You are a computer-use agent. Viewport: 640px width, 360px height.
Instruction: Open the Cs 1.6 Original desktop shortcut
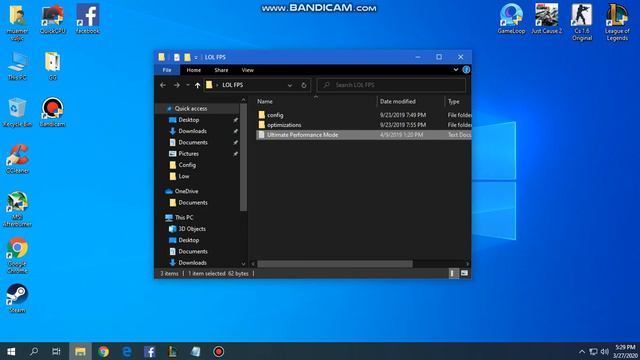click(582, 22)
